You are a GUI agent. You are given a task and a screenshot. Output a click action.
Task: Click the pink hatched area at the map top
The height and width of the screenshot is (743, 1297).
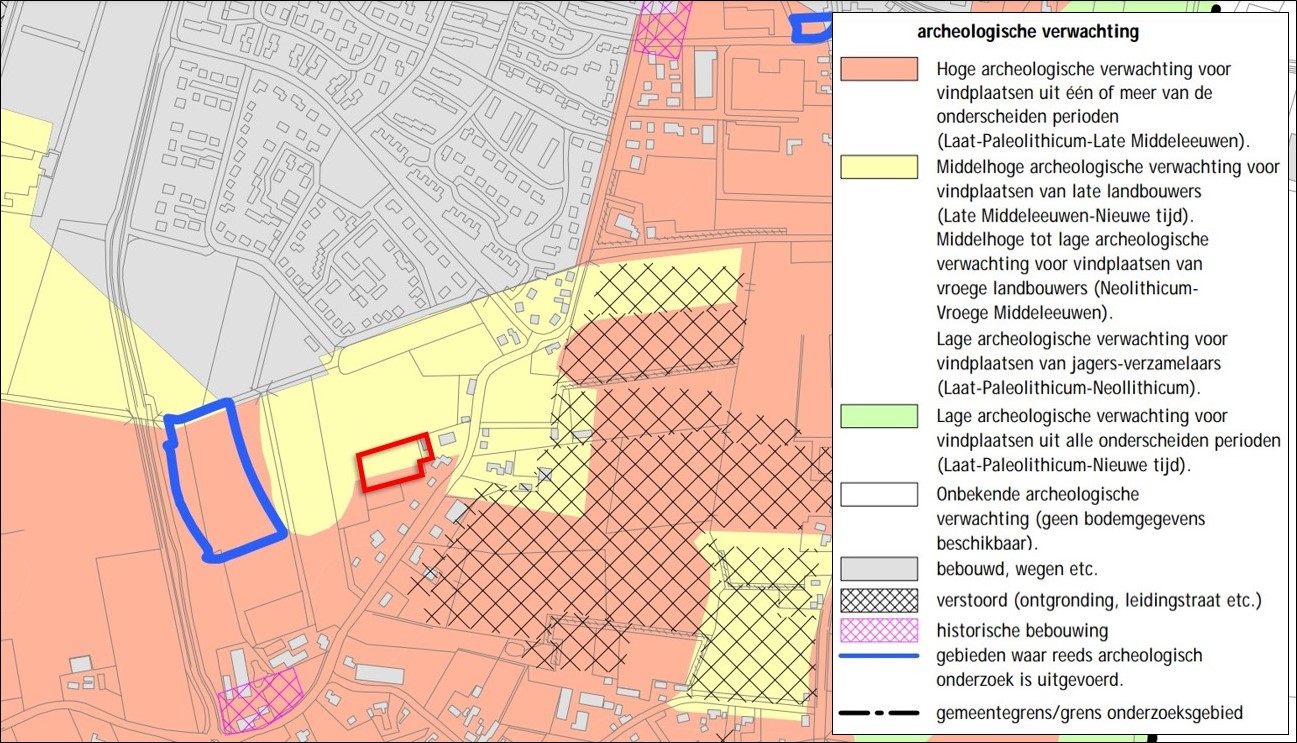663,27
